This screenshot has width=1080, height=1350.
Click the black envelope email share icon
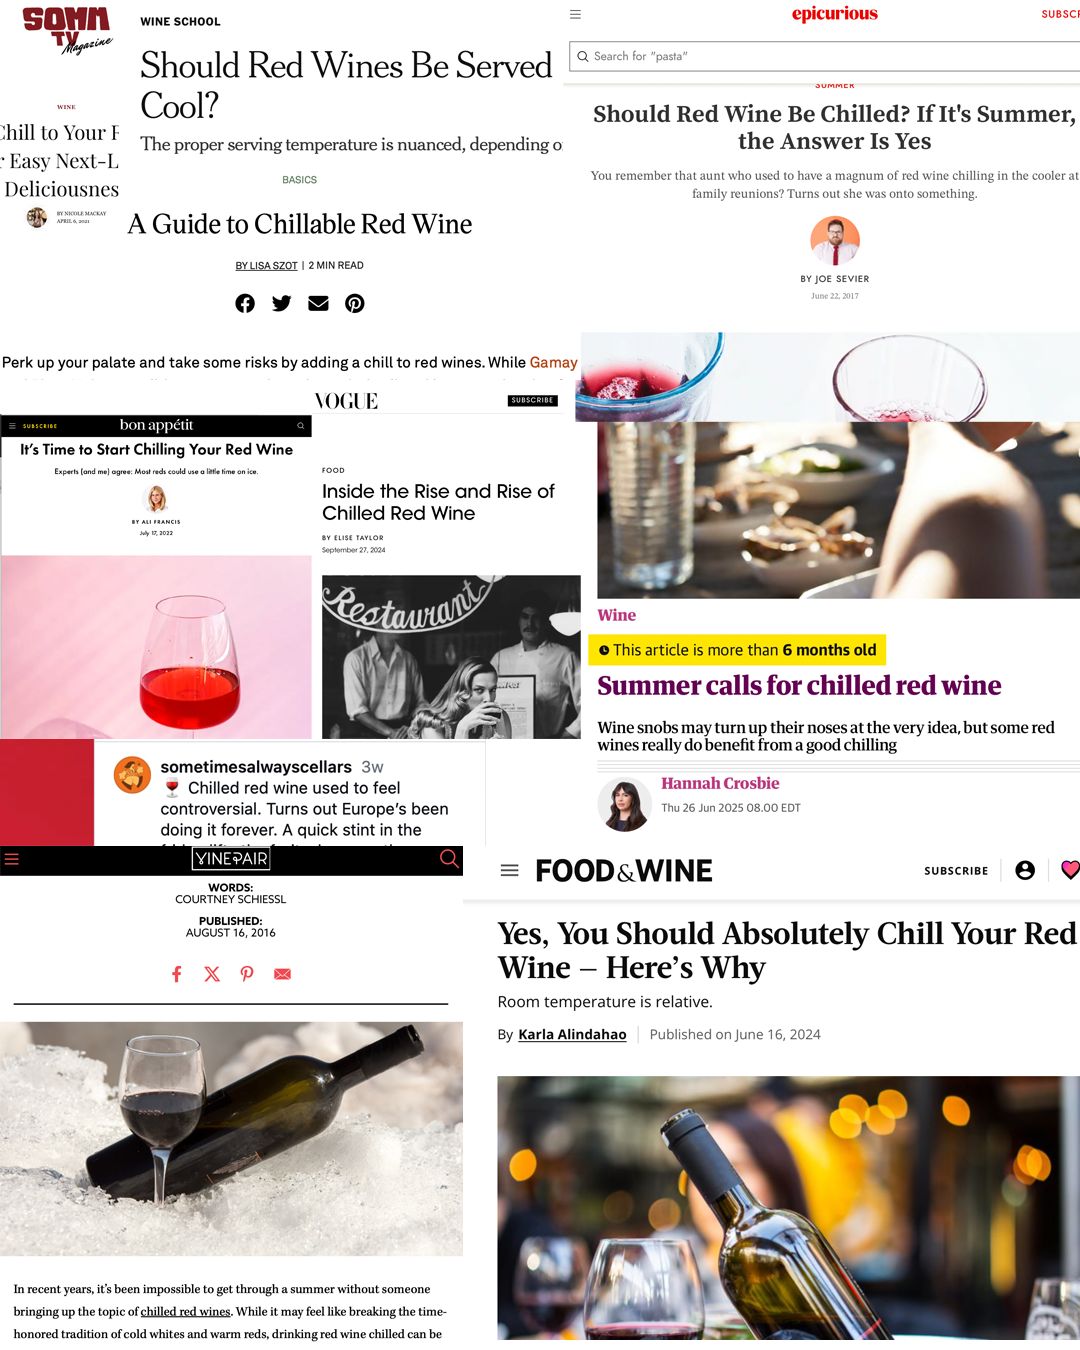click(x=318, y=303)
